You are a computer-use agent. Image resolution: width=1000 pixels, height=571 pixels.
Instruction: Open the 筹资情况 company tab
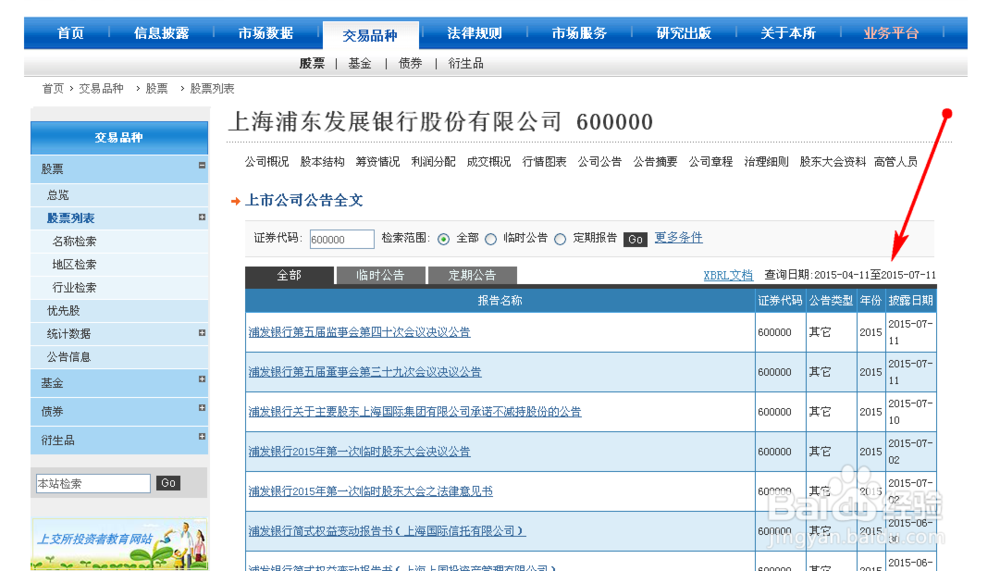(378, 162)
